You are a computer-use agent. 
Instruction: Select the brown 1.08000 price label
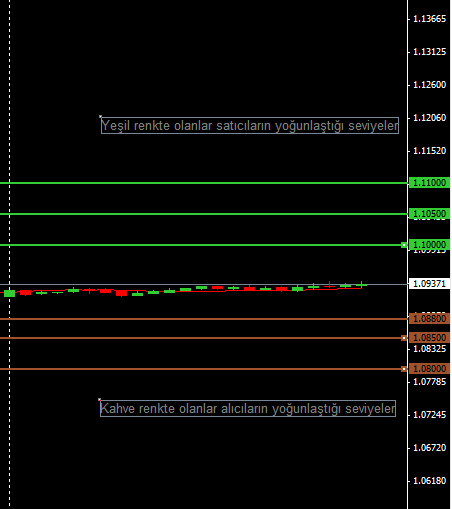[429, 369]
